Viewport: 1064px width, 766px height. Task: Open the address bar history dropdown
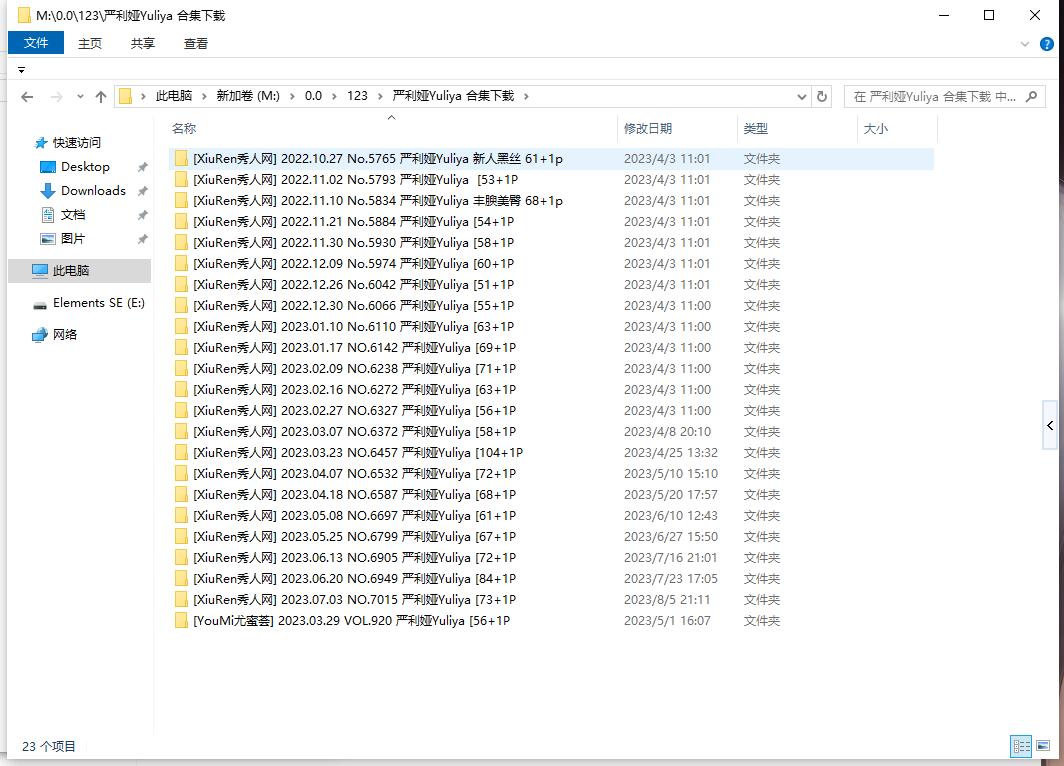(x=801, y=96)
